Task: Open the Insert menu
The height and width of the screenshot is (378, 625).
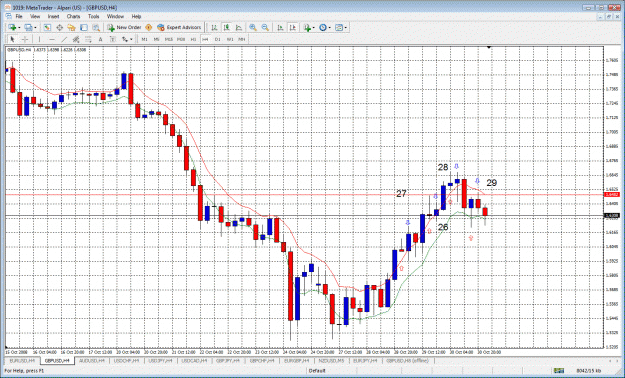Action: click(x=53, y=16)
